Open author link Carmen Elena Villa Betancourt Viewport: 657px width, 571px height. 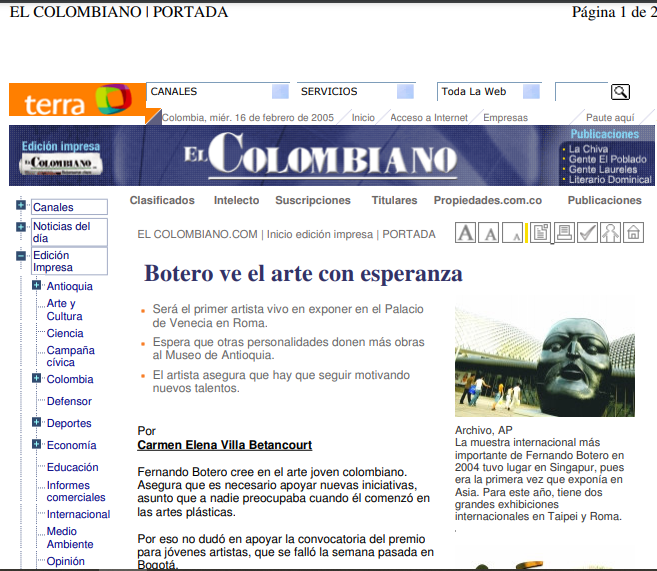point(224,445)
